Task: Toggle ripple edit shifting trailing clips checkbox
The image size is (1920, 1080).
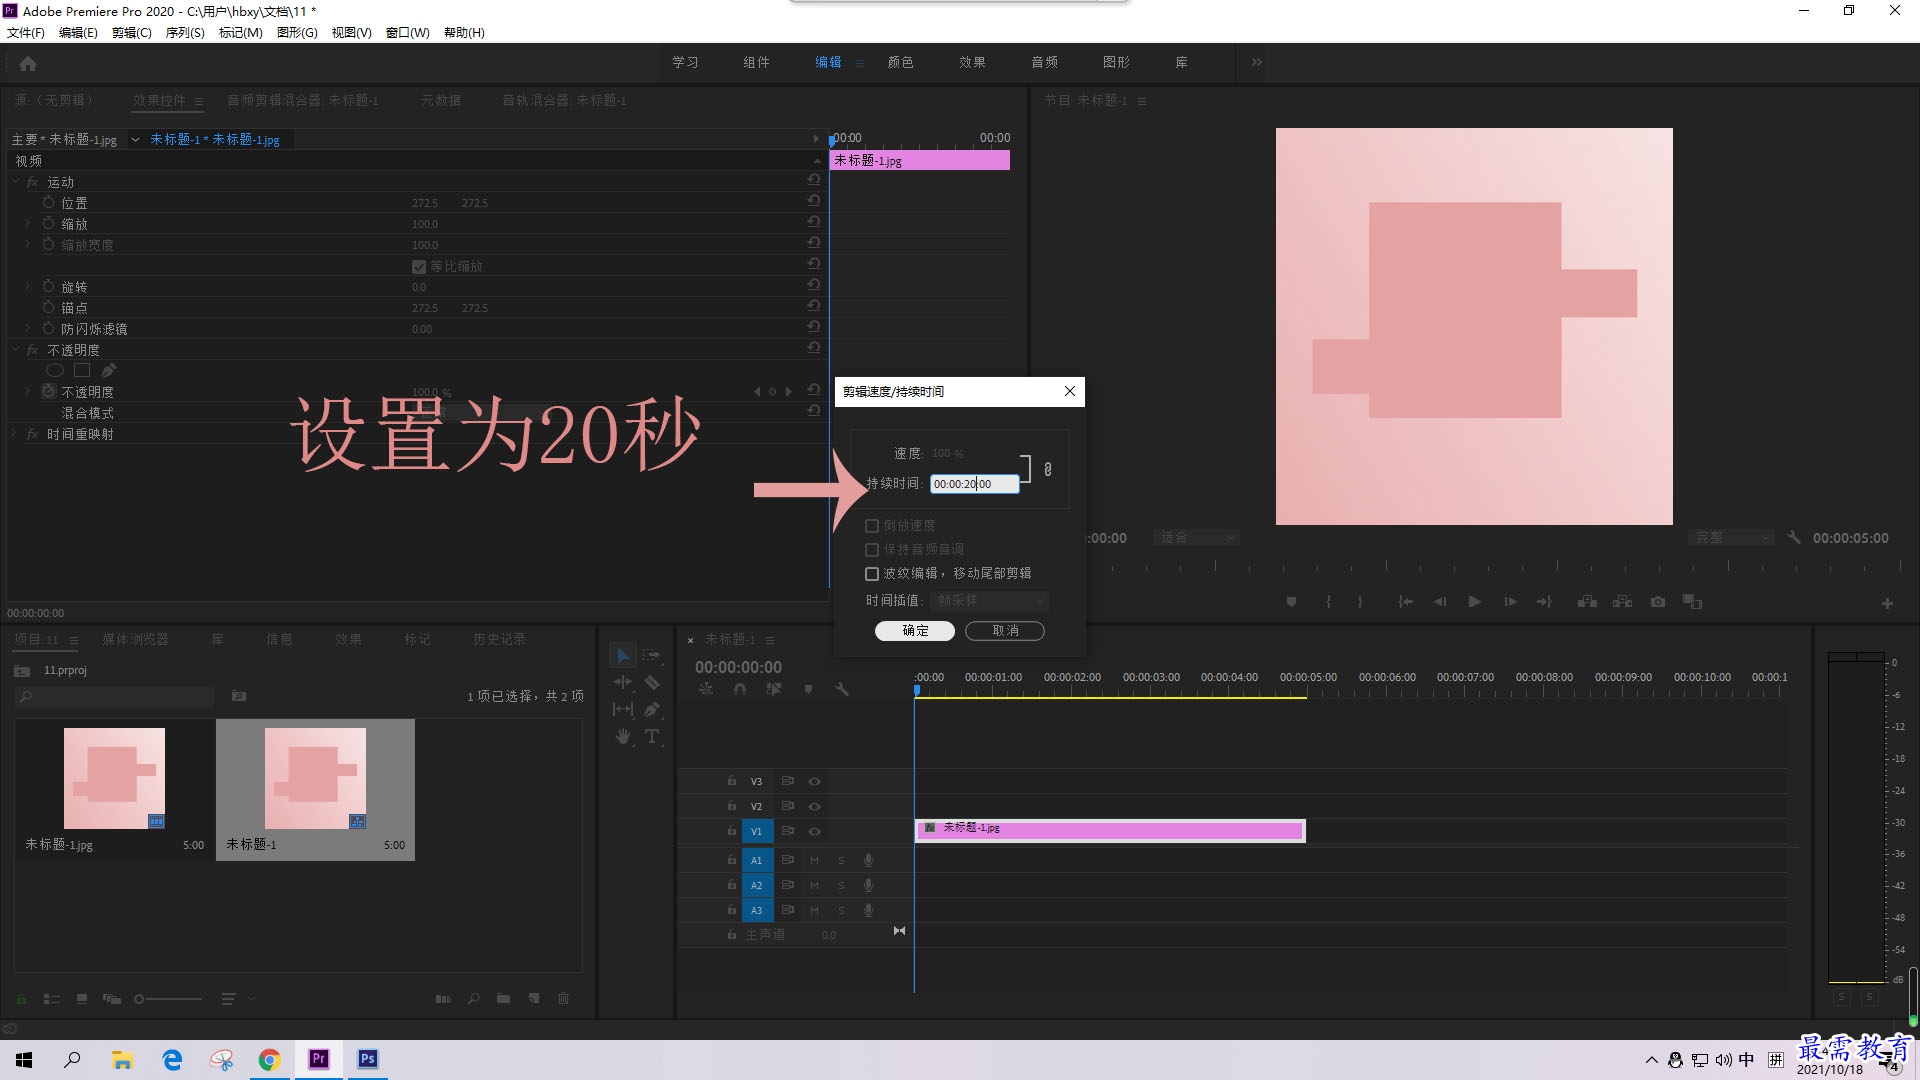Action: tap(872, 574)
